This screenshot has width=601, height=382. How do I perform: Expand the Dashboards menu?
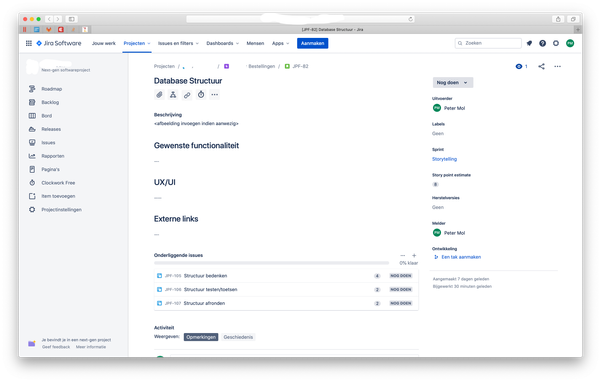223,43
